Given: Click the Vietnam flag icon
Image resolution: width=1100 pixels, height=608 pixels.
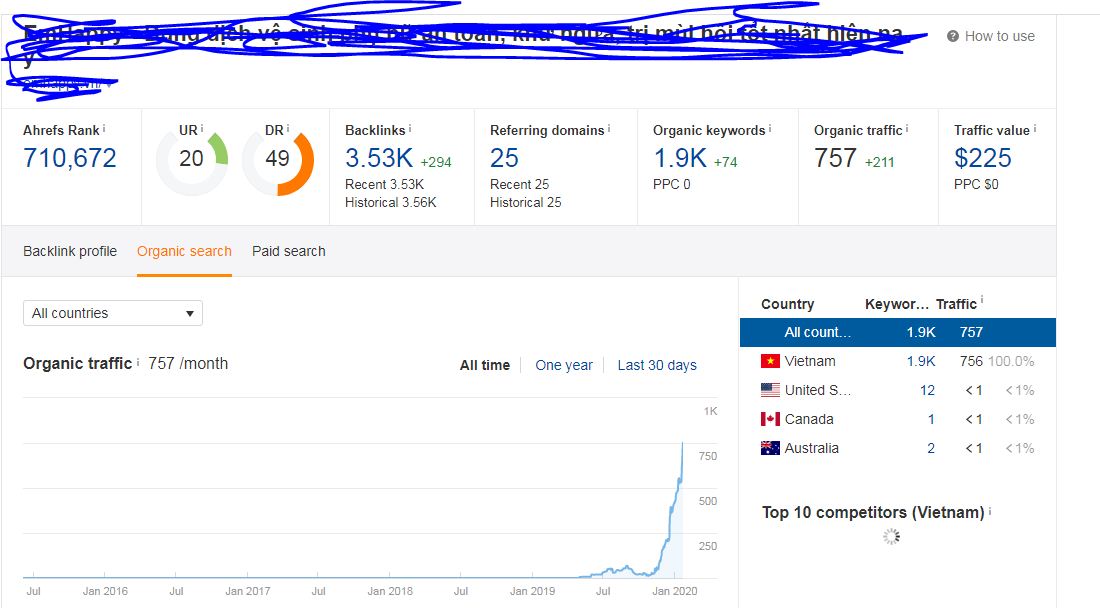Looking at the screenshot, I should [x=770, y=361].
